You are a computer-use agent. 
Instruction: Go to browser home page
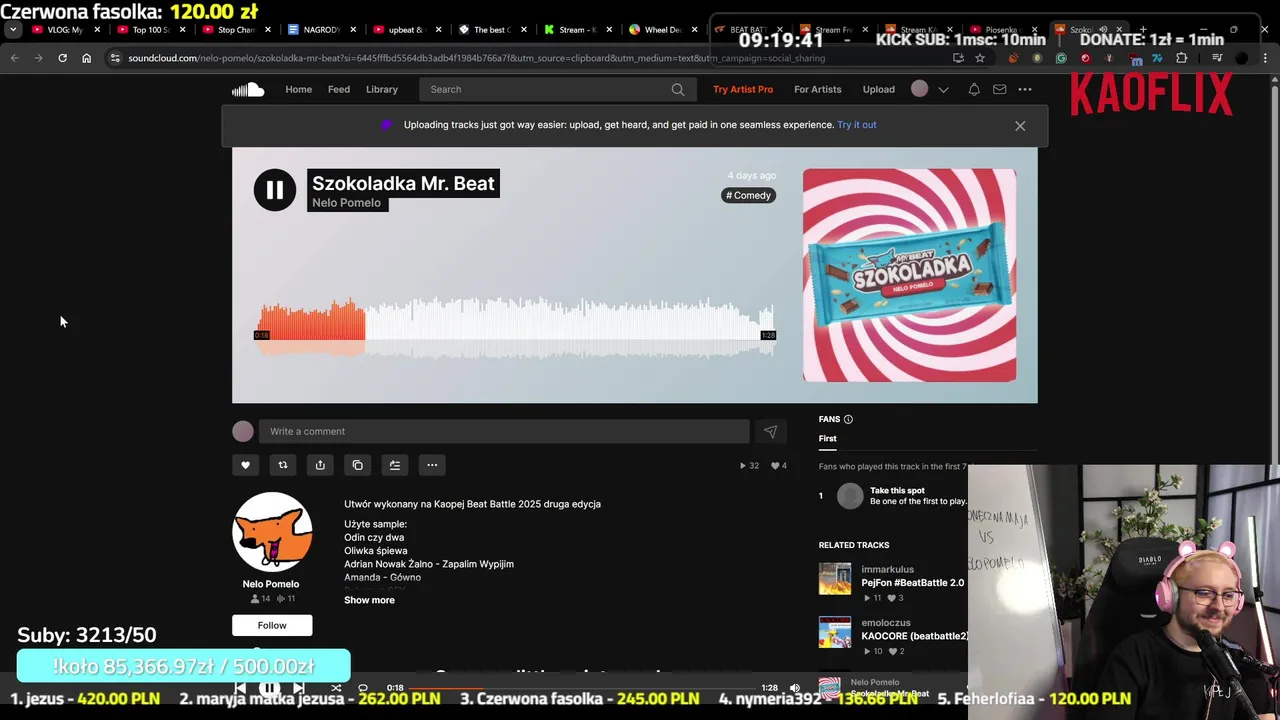(86, 58)
